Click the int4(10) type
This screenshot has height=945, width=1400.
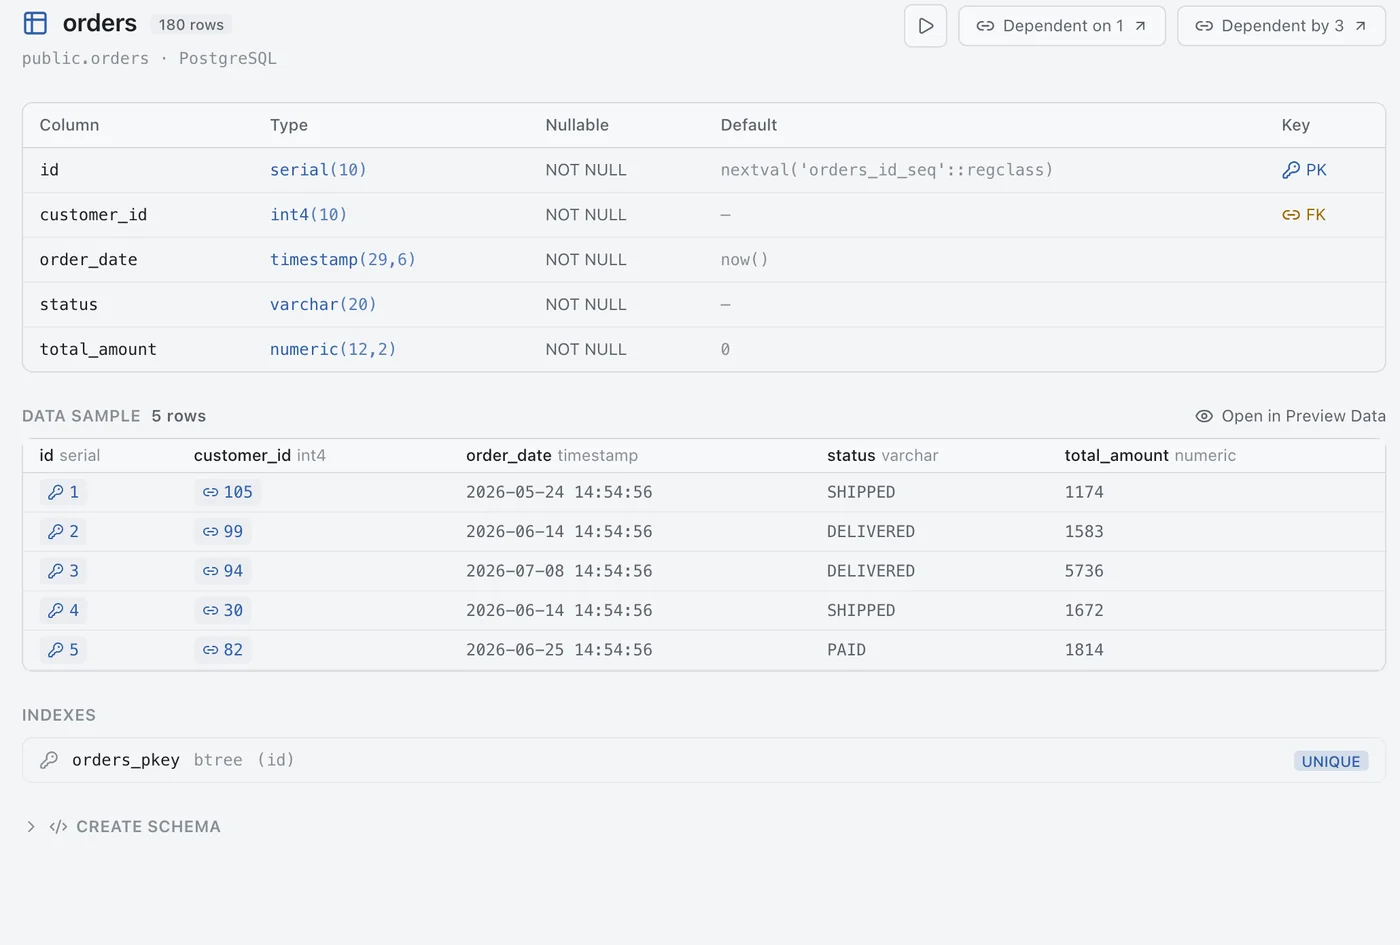tap(308, 215)
